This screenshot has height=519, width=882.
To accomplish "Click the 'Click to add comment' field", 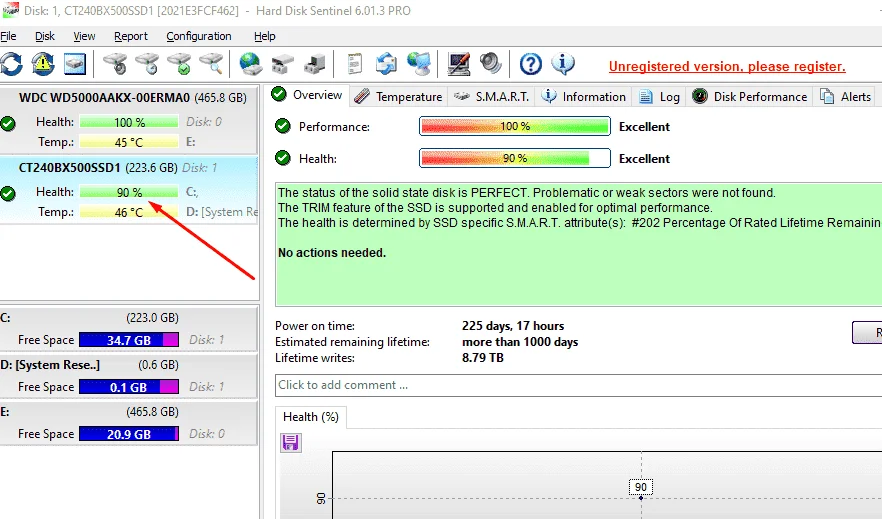I will point(578,385).
